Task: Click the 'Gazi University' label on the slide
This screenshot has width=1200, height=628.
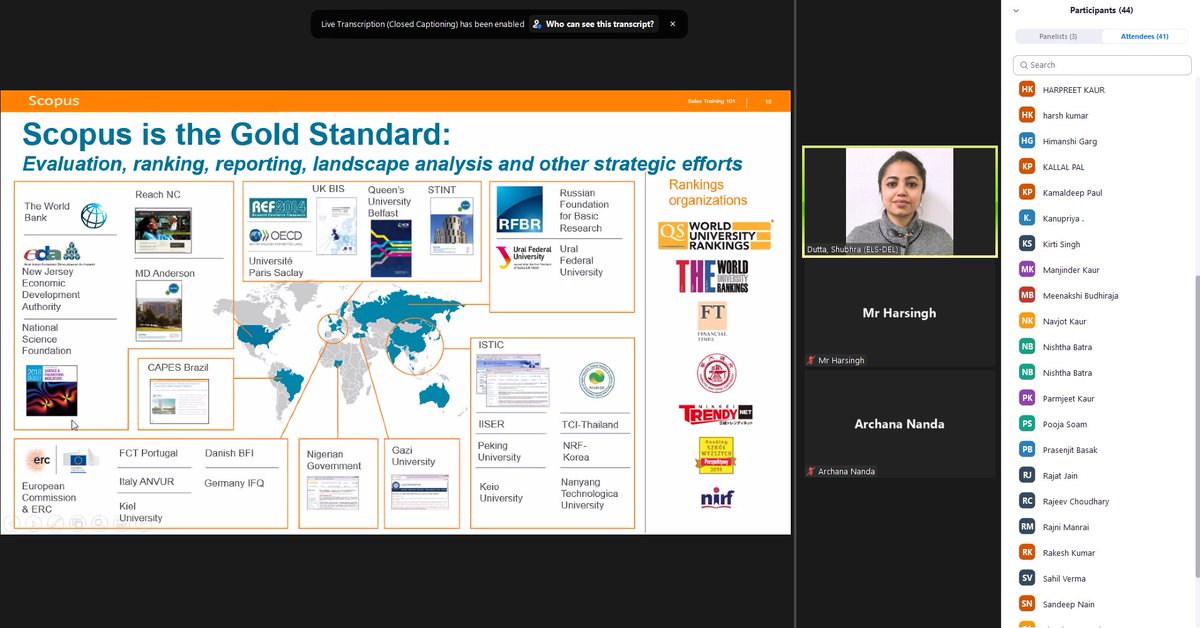Action: 414,456
